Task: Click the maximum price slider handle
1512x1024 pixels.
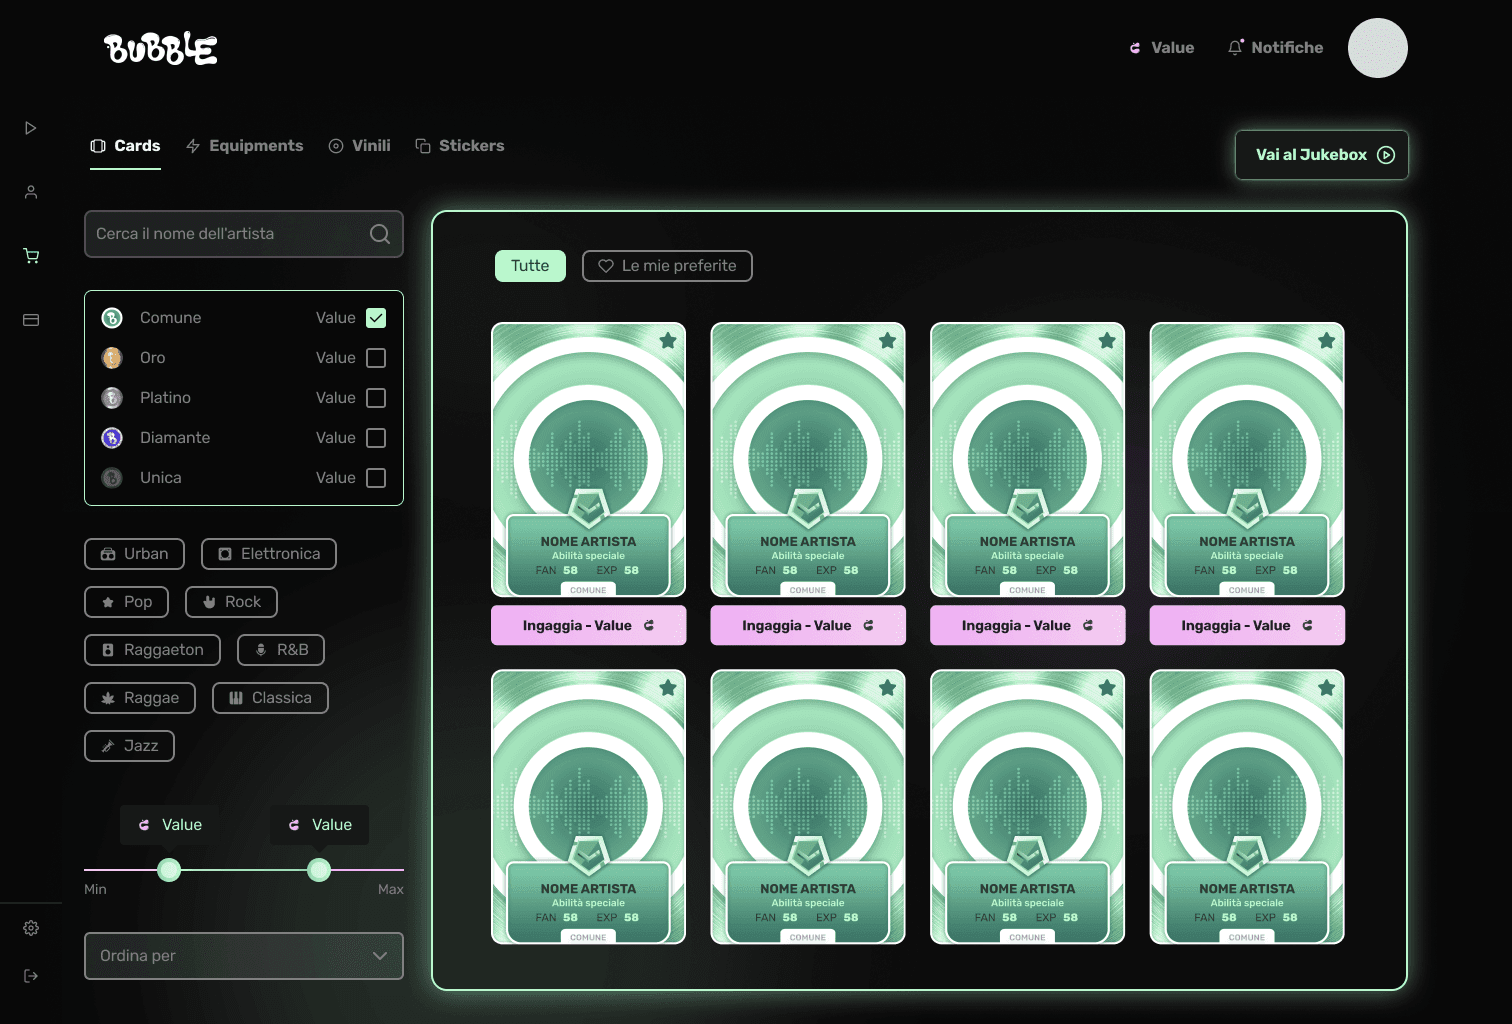Action: click(x=319, y=870)
